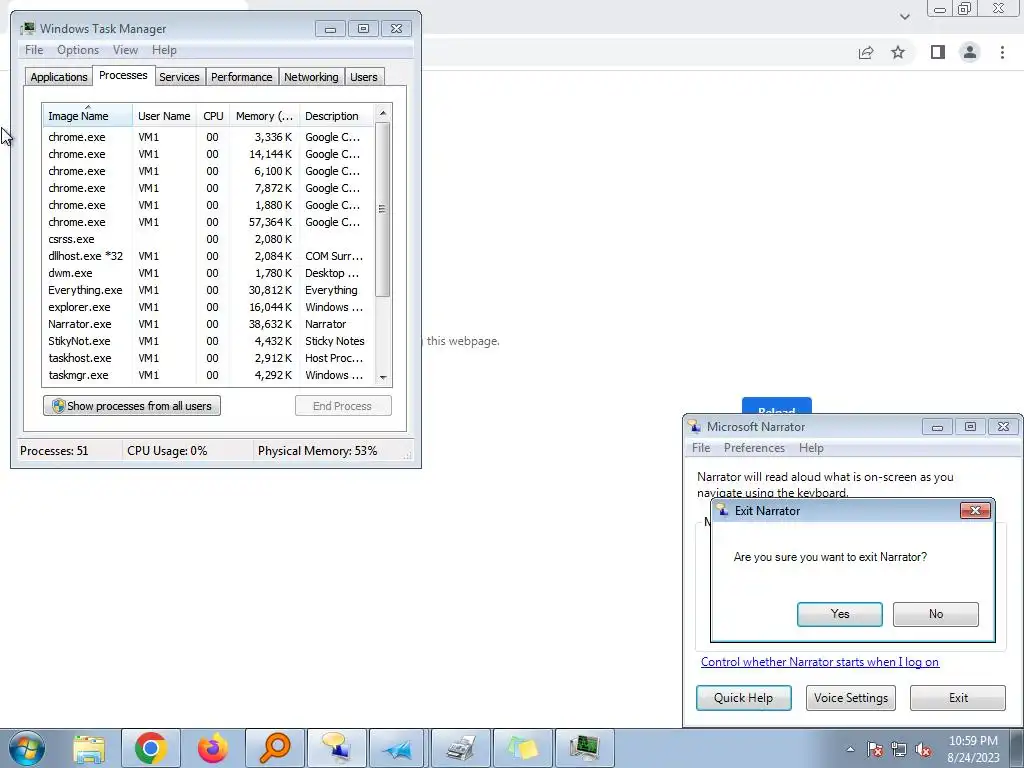Click the process list scrollbar down arrow

click(x=383, y=377)
